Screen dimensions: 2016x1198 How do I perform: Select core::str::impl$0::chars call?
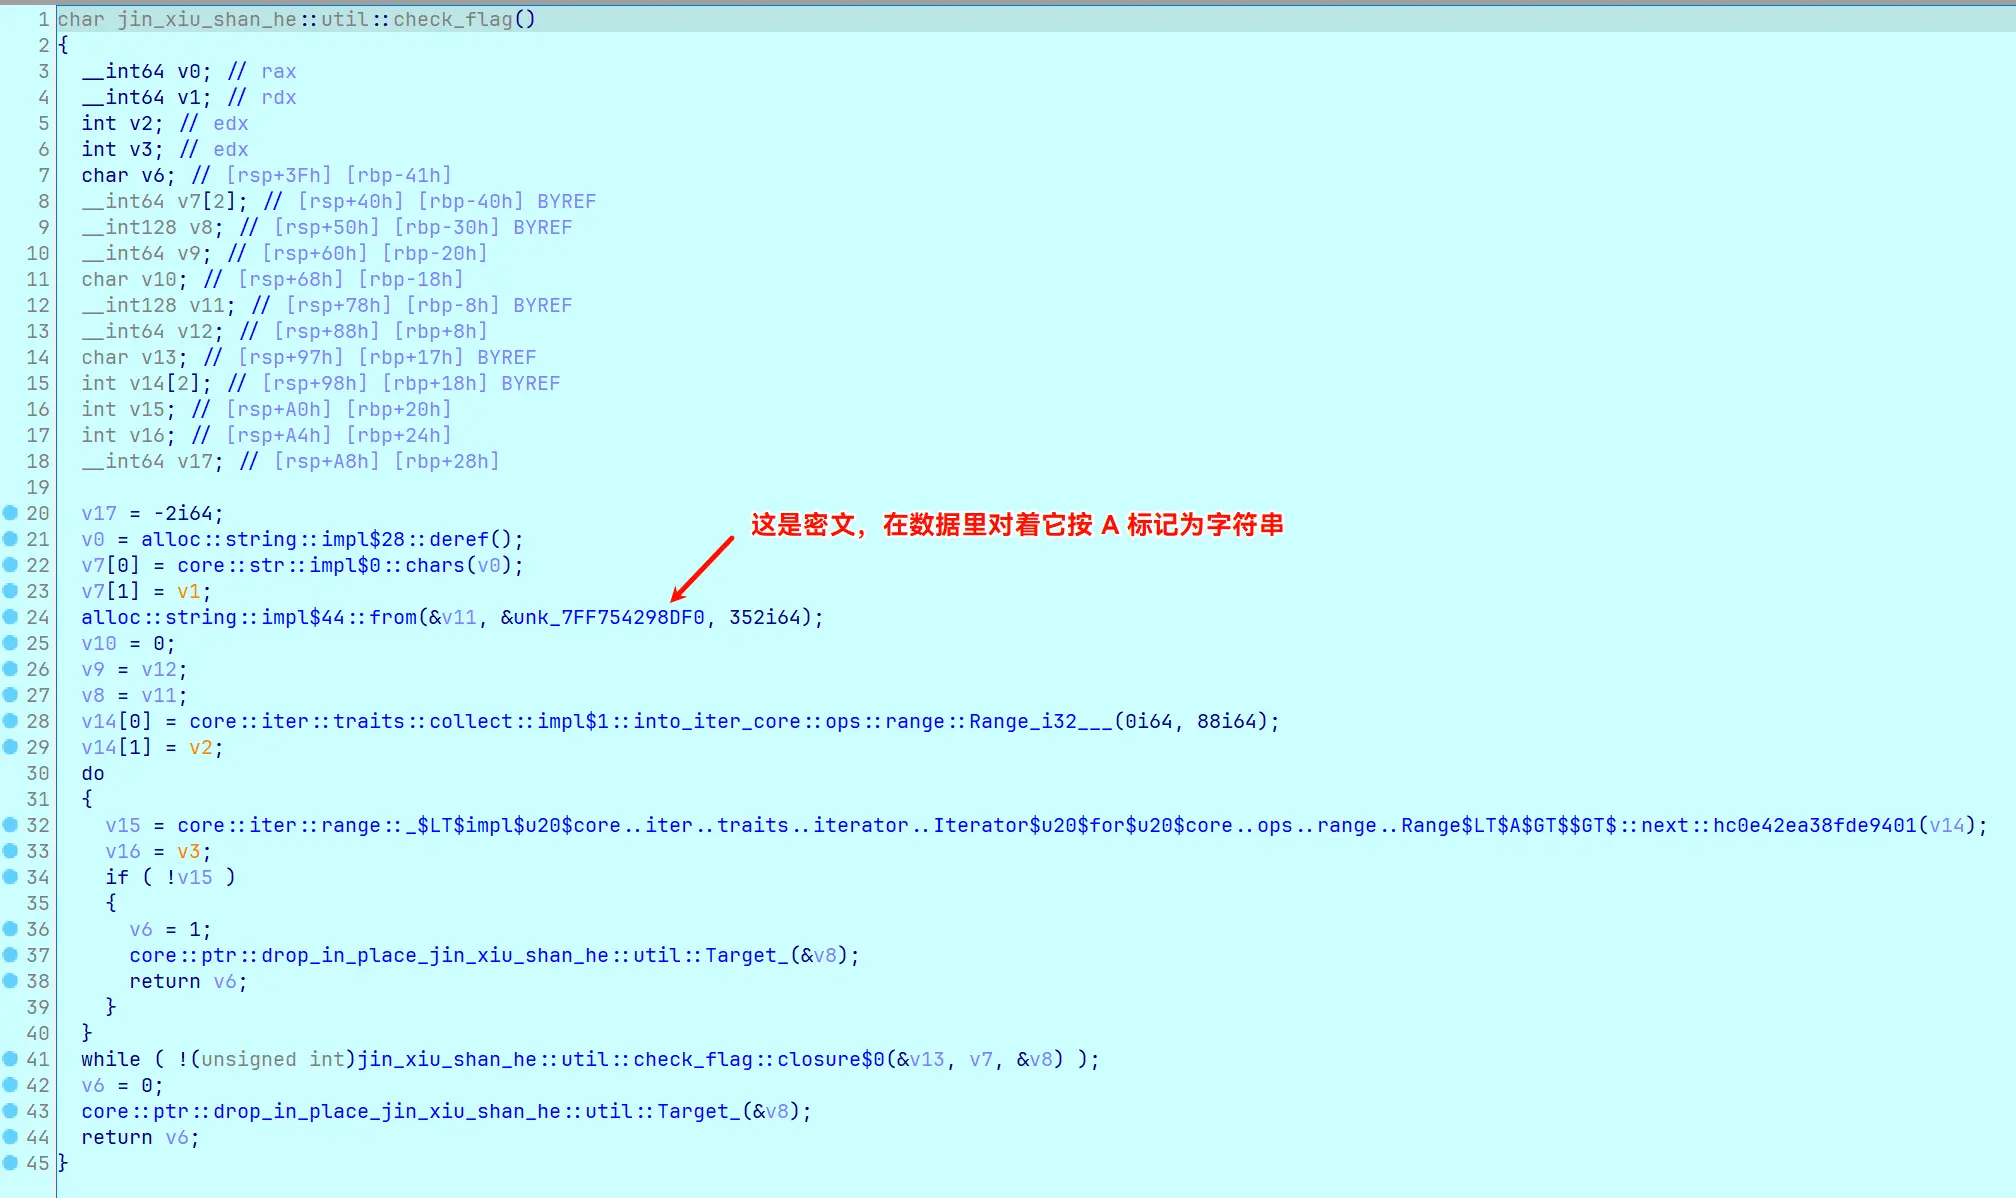click(320, 566)
